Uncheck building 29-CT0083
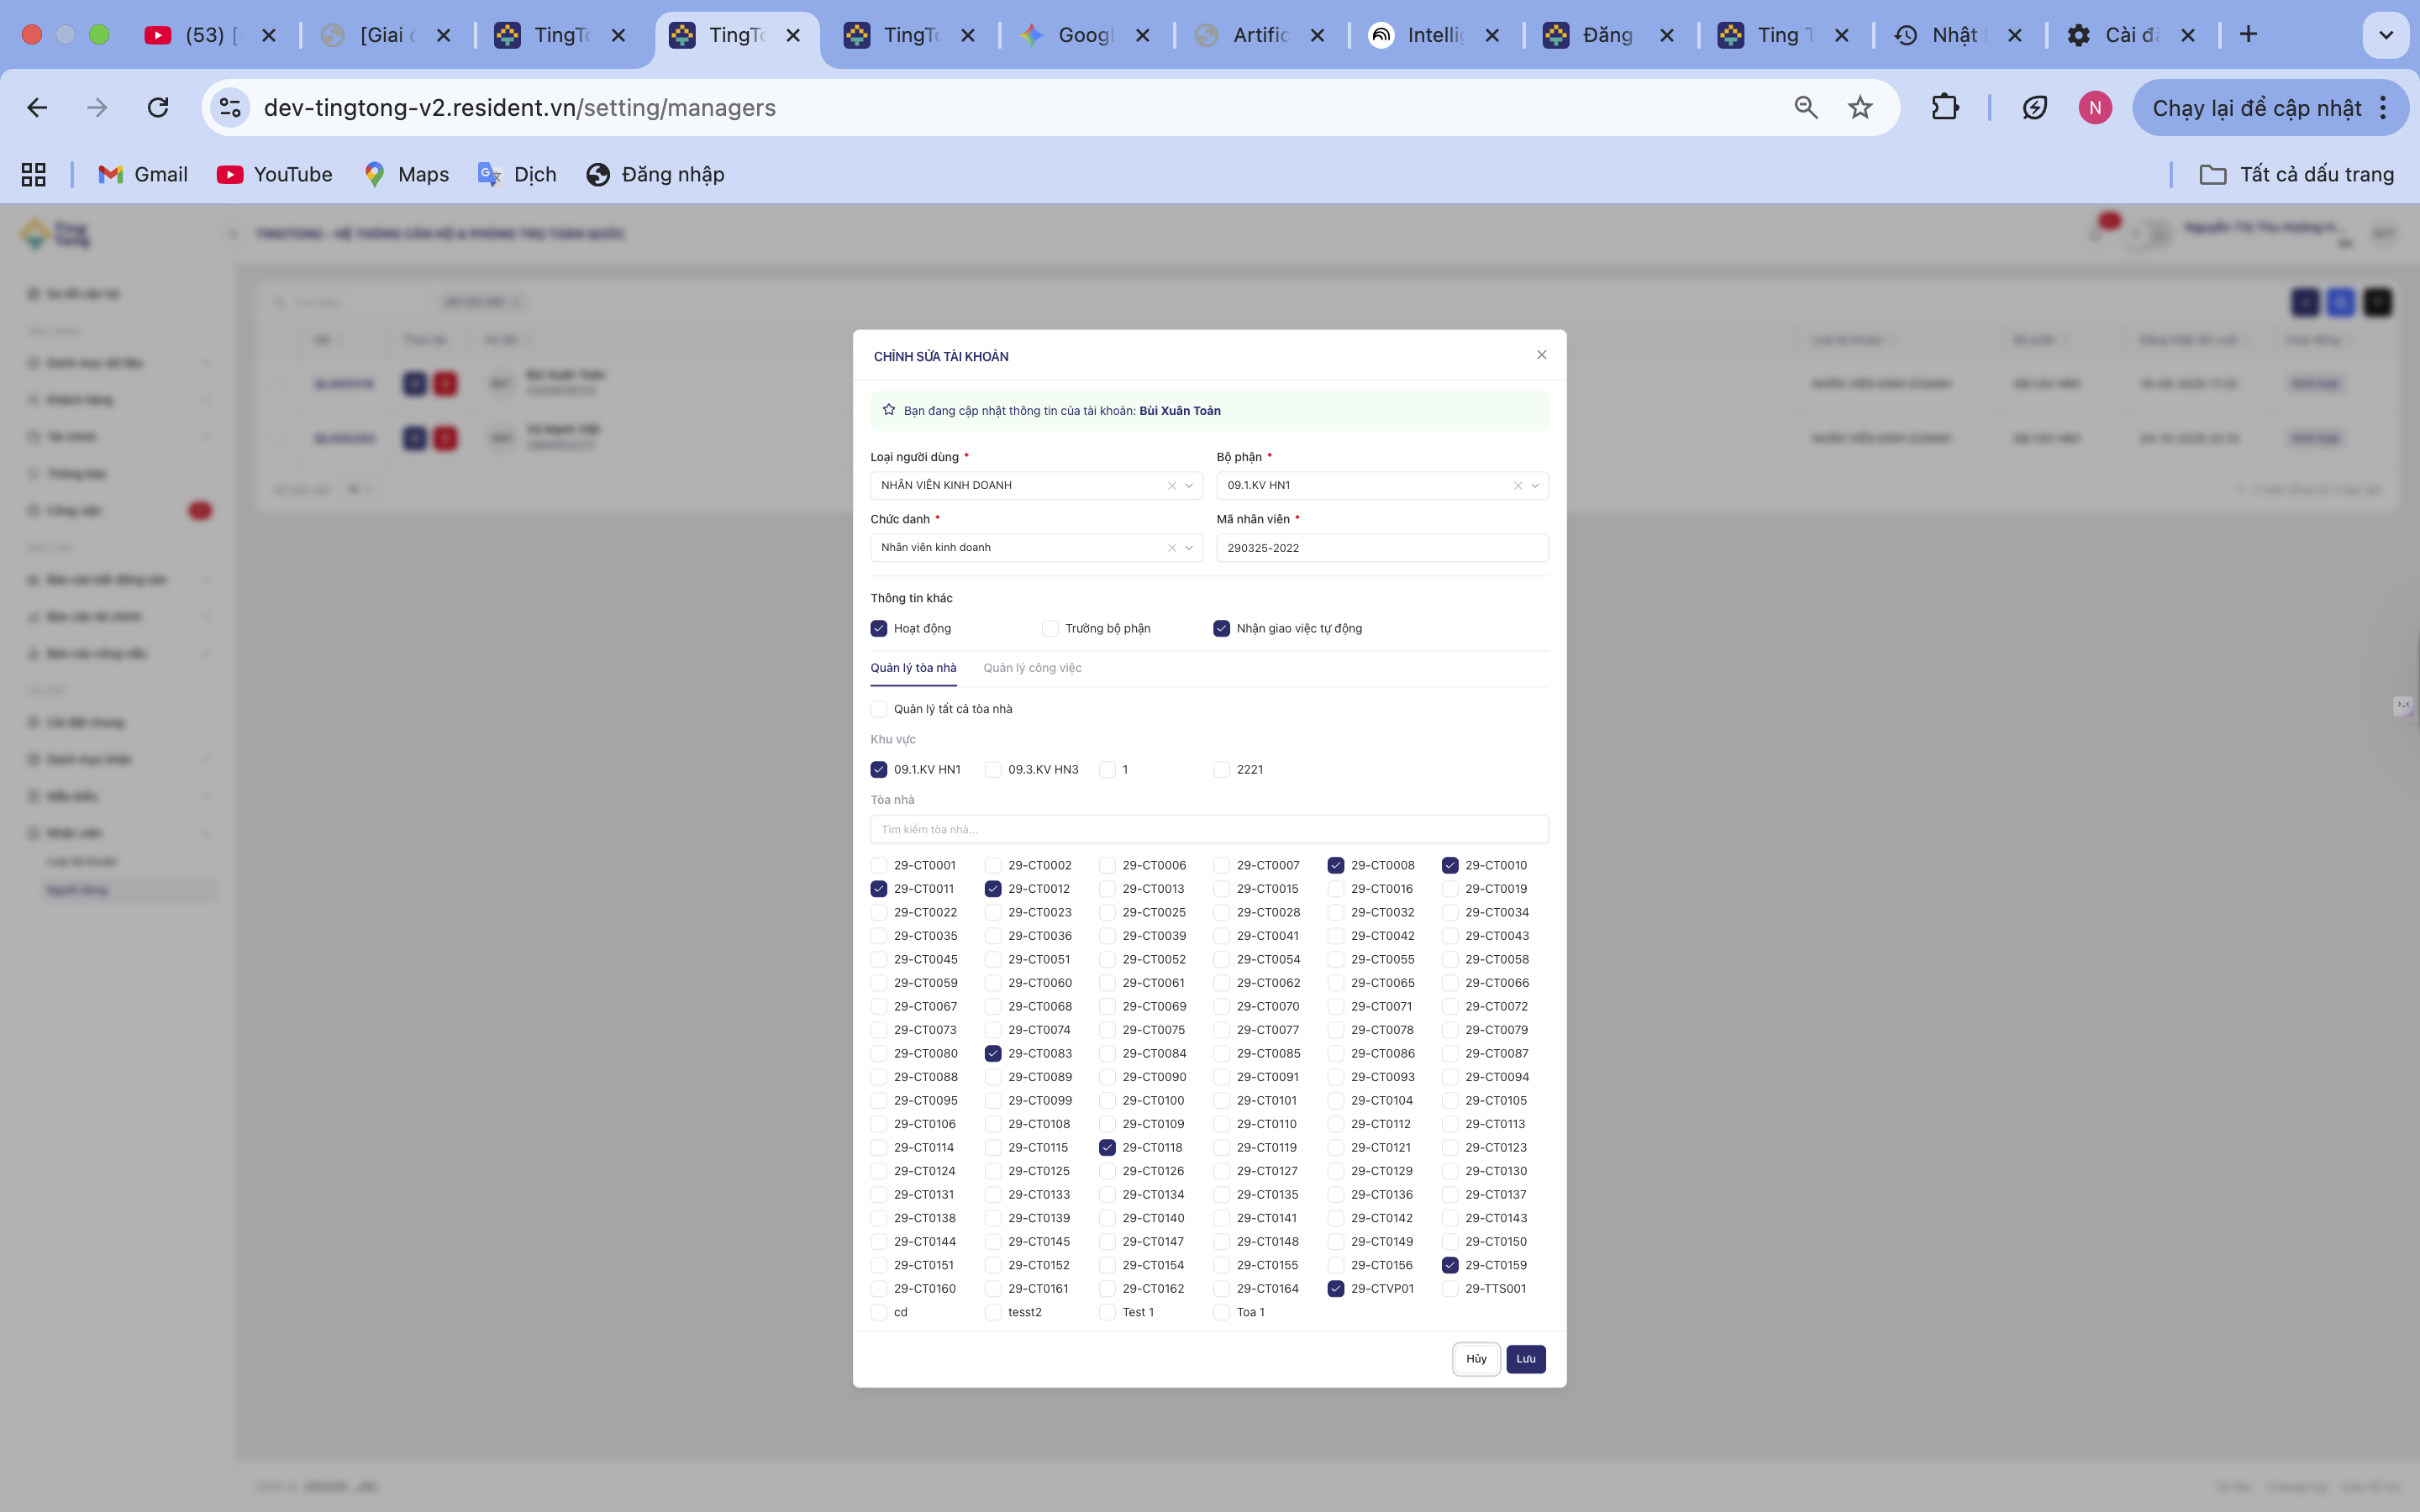Image resolution: width=2420 pixels, height=1512 pixels. (993, 1053)
